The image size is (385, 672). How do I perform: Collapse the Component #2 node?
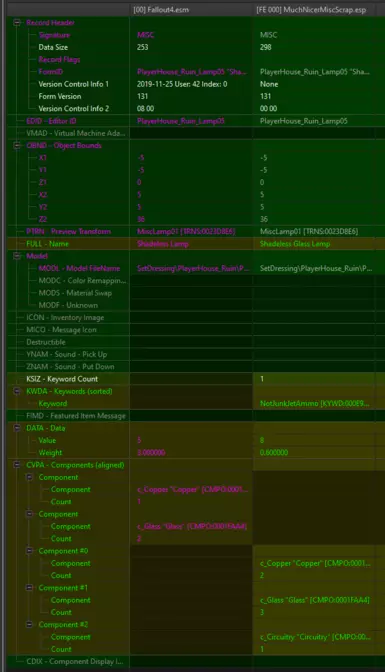pyautogui.click(x=30, y=624)
